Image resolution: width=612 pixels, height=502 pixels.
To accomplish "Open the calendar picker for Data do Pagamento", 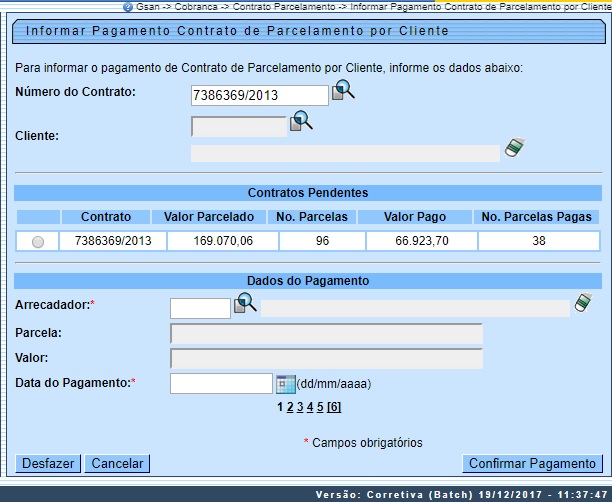I will [285, 384].
